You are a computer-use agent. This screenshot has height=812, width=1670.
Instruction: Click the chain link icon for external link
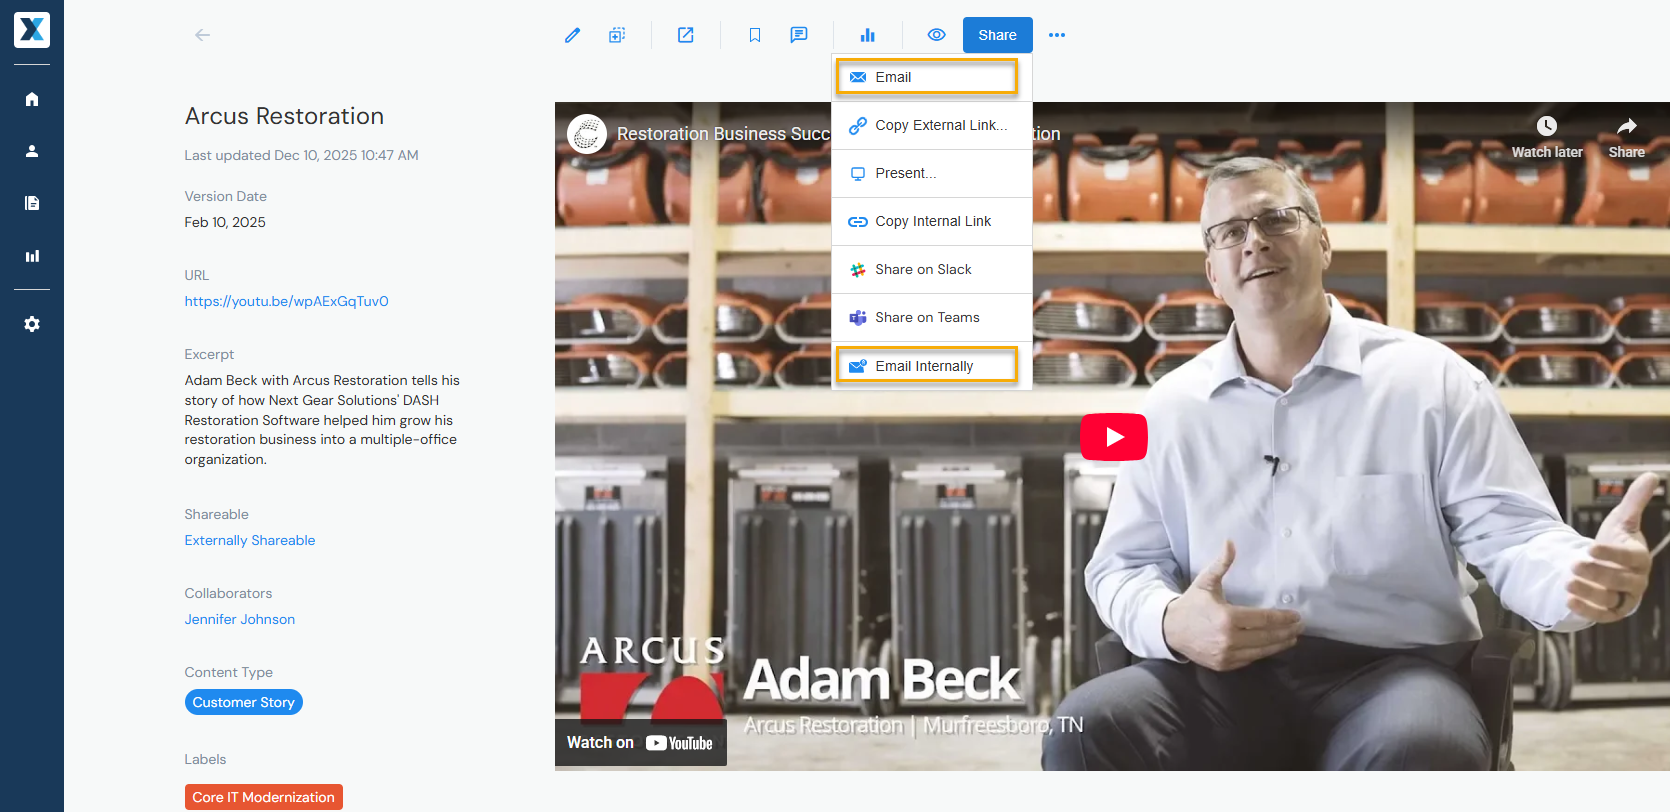[858, 126]
